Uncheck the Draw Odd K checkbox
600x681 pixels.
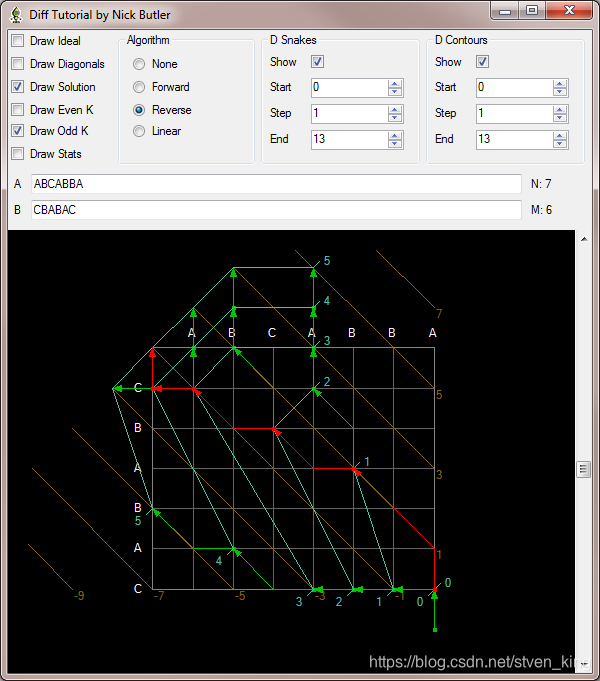[18, 131]
